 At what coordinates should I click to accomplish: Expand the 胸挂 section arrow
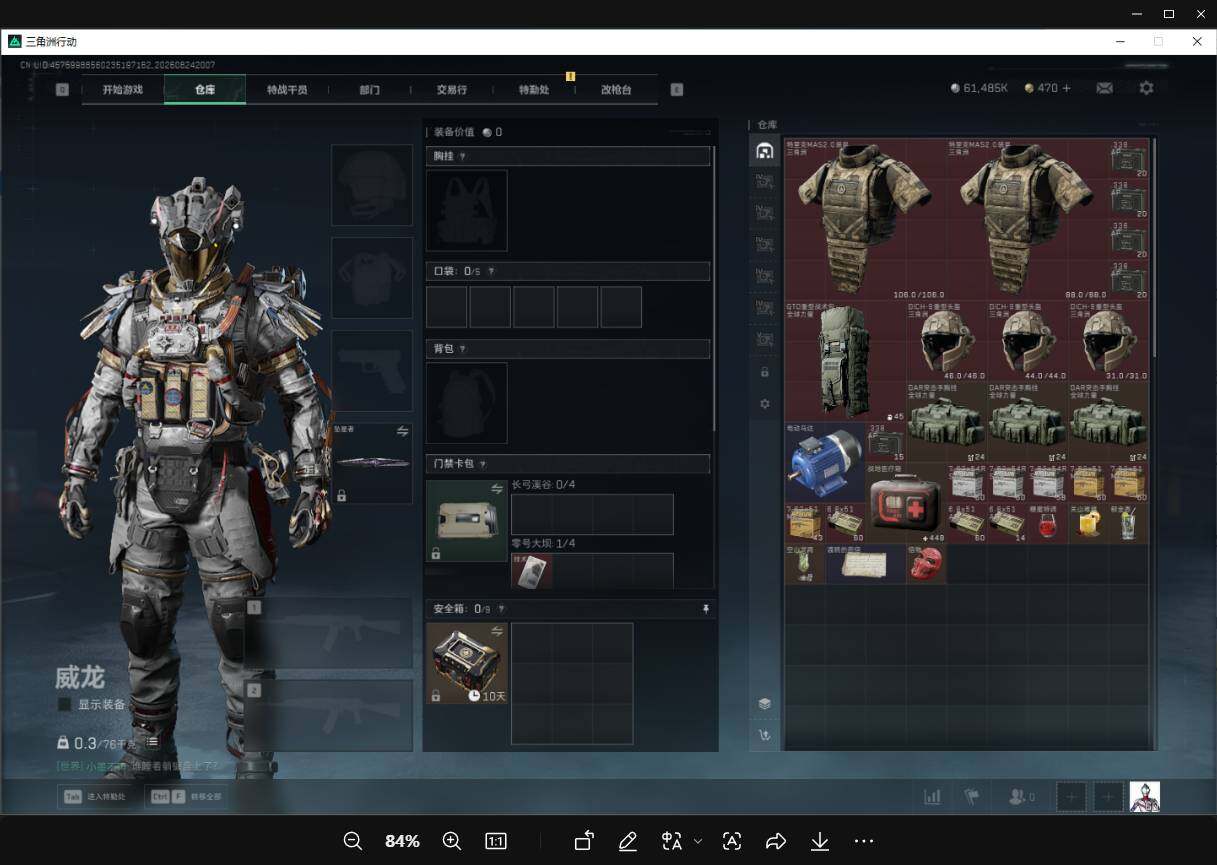pos(462,157)
